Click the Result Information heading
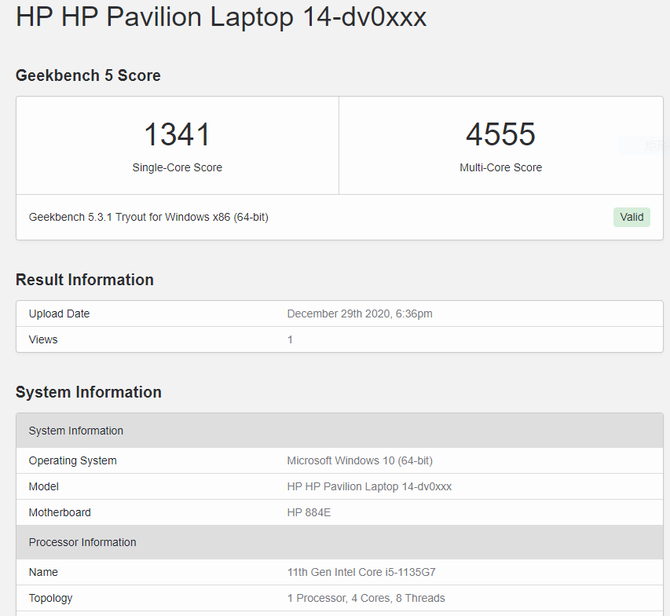This screenshot has height=616, width=670. coord(85,280)
